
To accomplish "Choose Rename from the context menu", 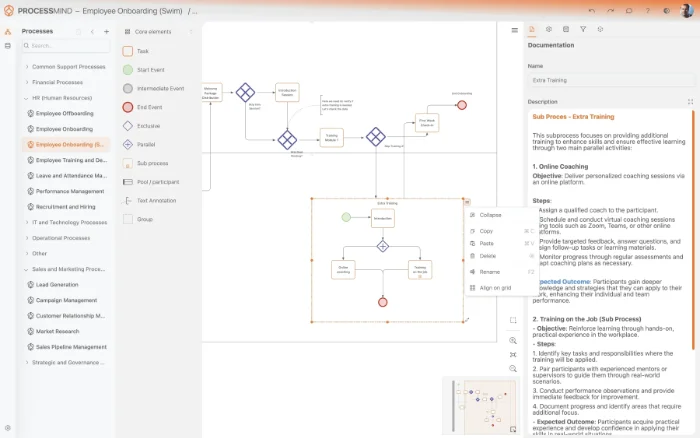I will [489, 272].
